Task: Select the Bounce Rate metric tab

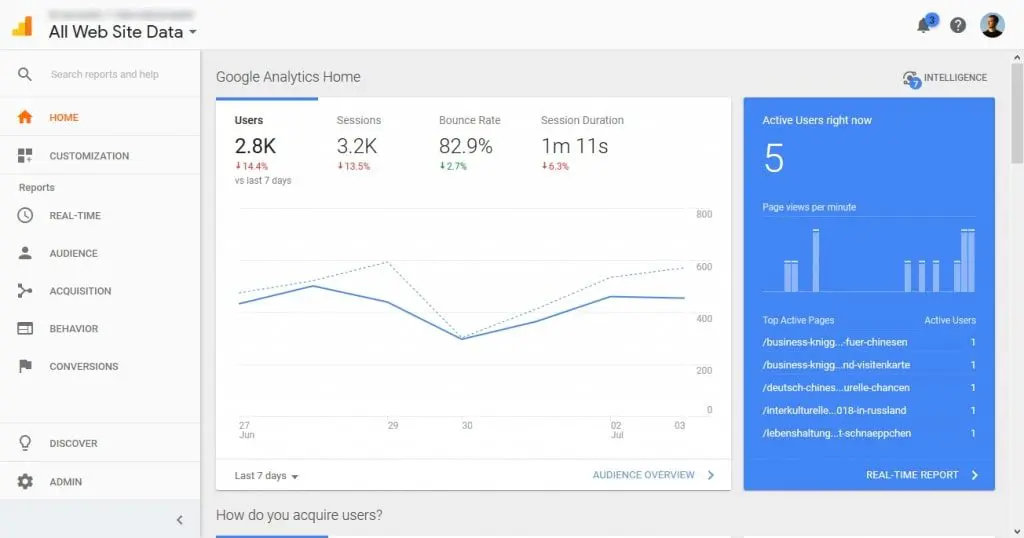Action: [469, 140]
